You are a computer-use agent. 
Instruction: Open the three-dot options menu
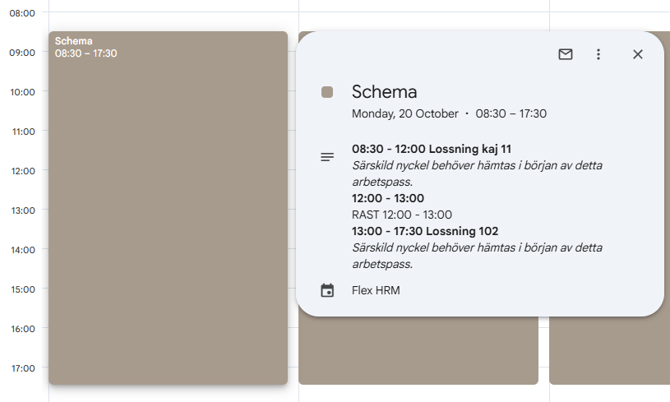[598, 54]
